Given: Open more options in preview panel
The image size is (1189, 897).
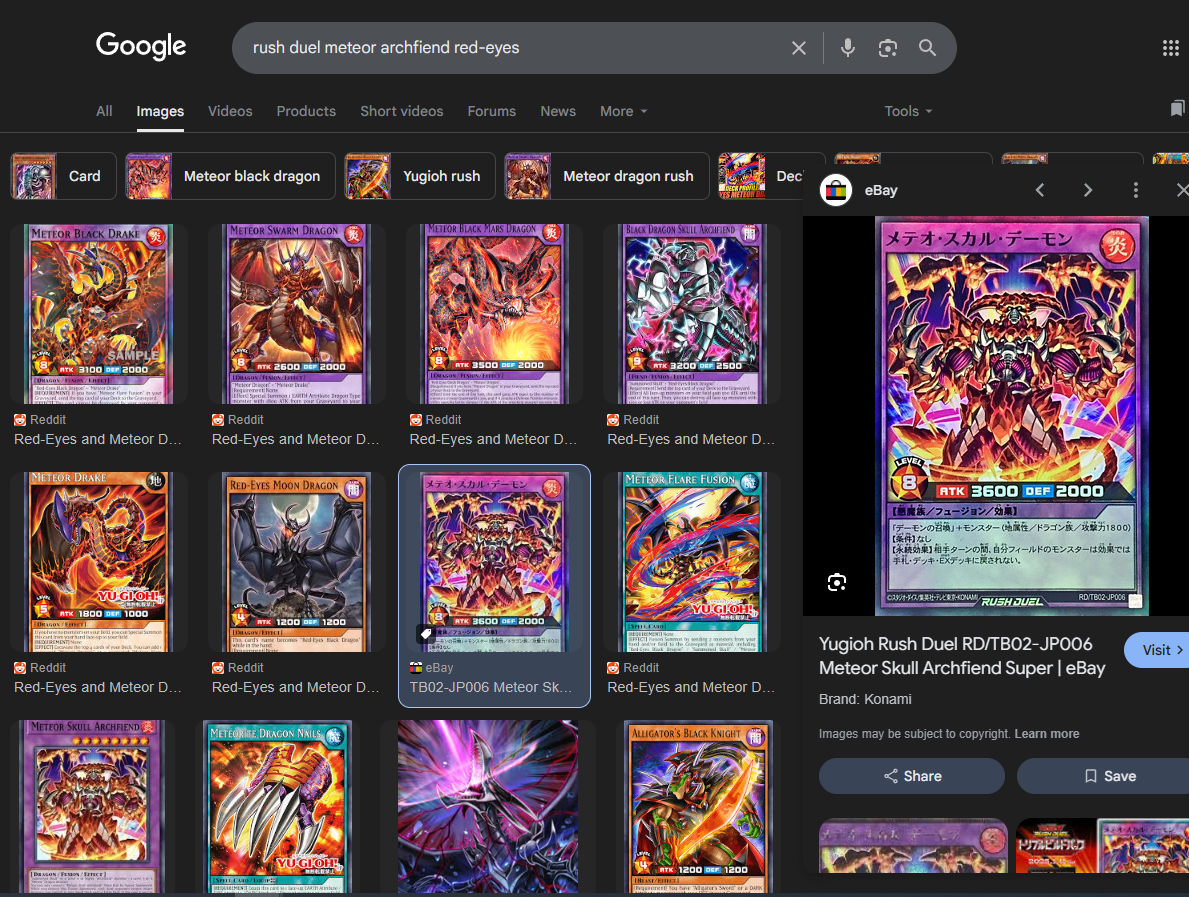Looking at the screenshot, I should [1135, 190].
